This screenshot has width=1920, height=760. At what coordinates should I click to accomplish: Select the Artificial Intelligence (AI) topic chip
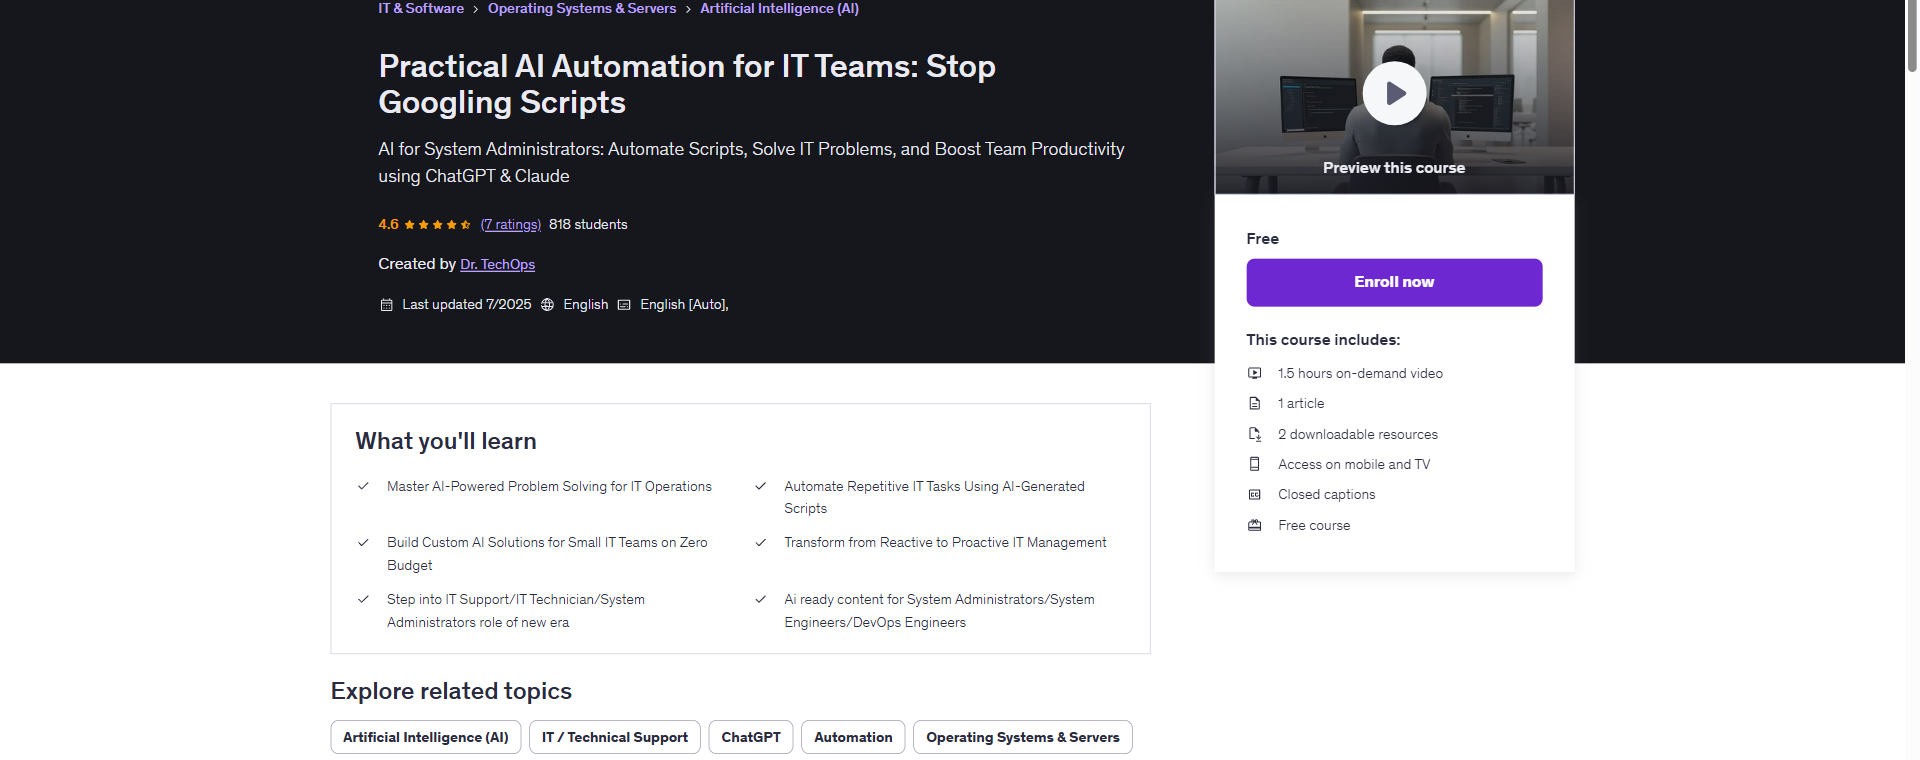(x=425, y=737)
